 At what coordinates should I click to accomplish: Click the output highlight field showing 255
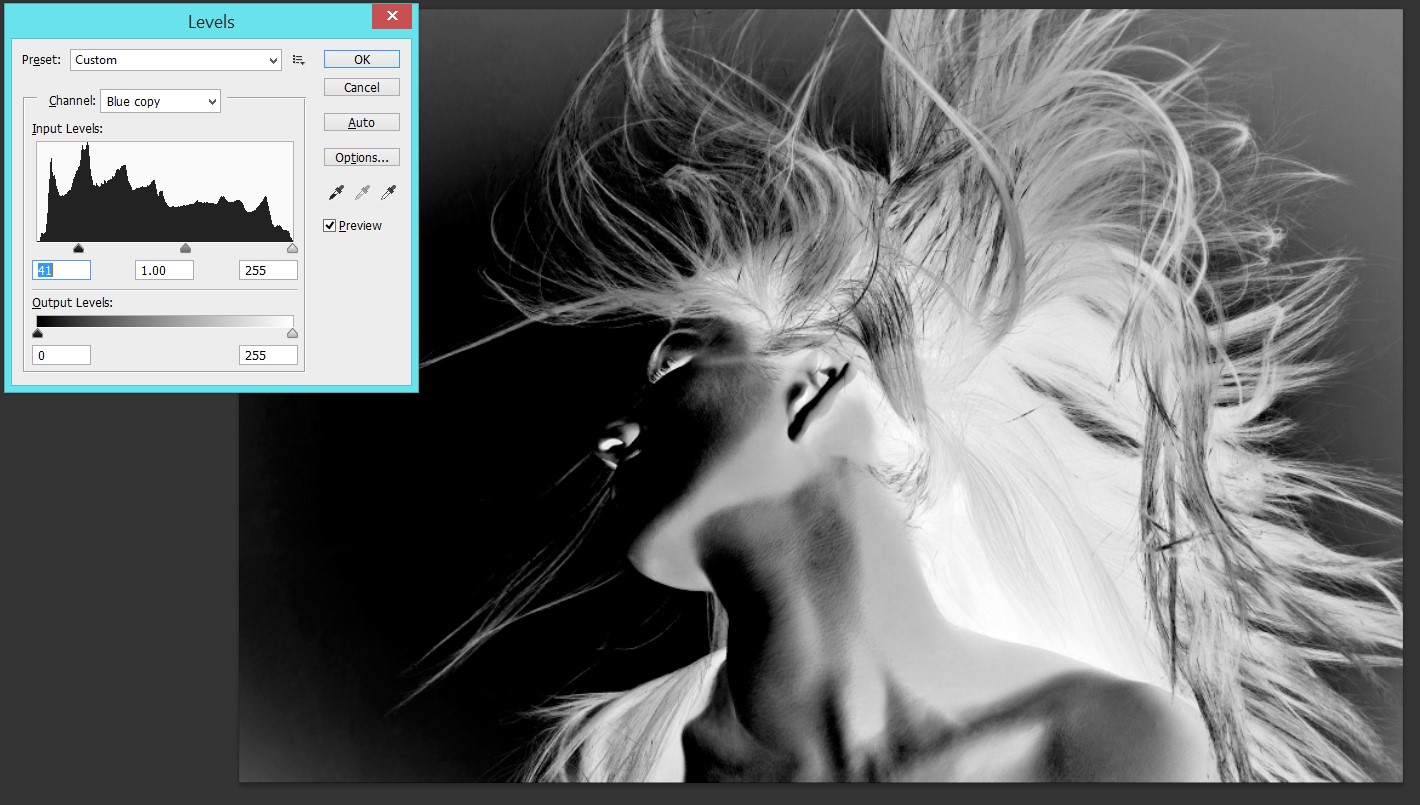coord(268,355)
